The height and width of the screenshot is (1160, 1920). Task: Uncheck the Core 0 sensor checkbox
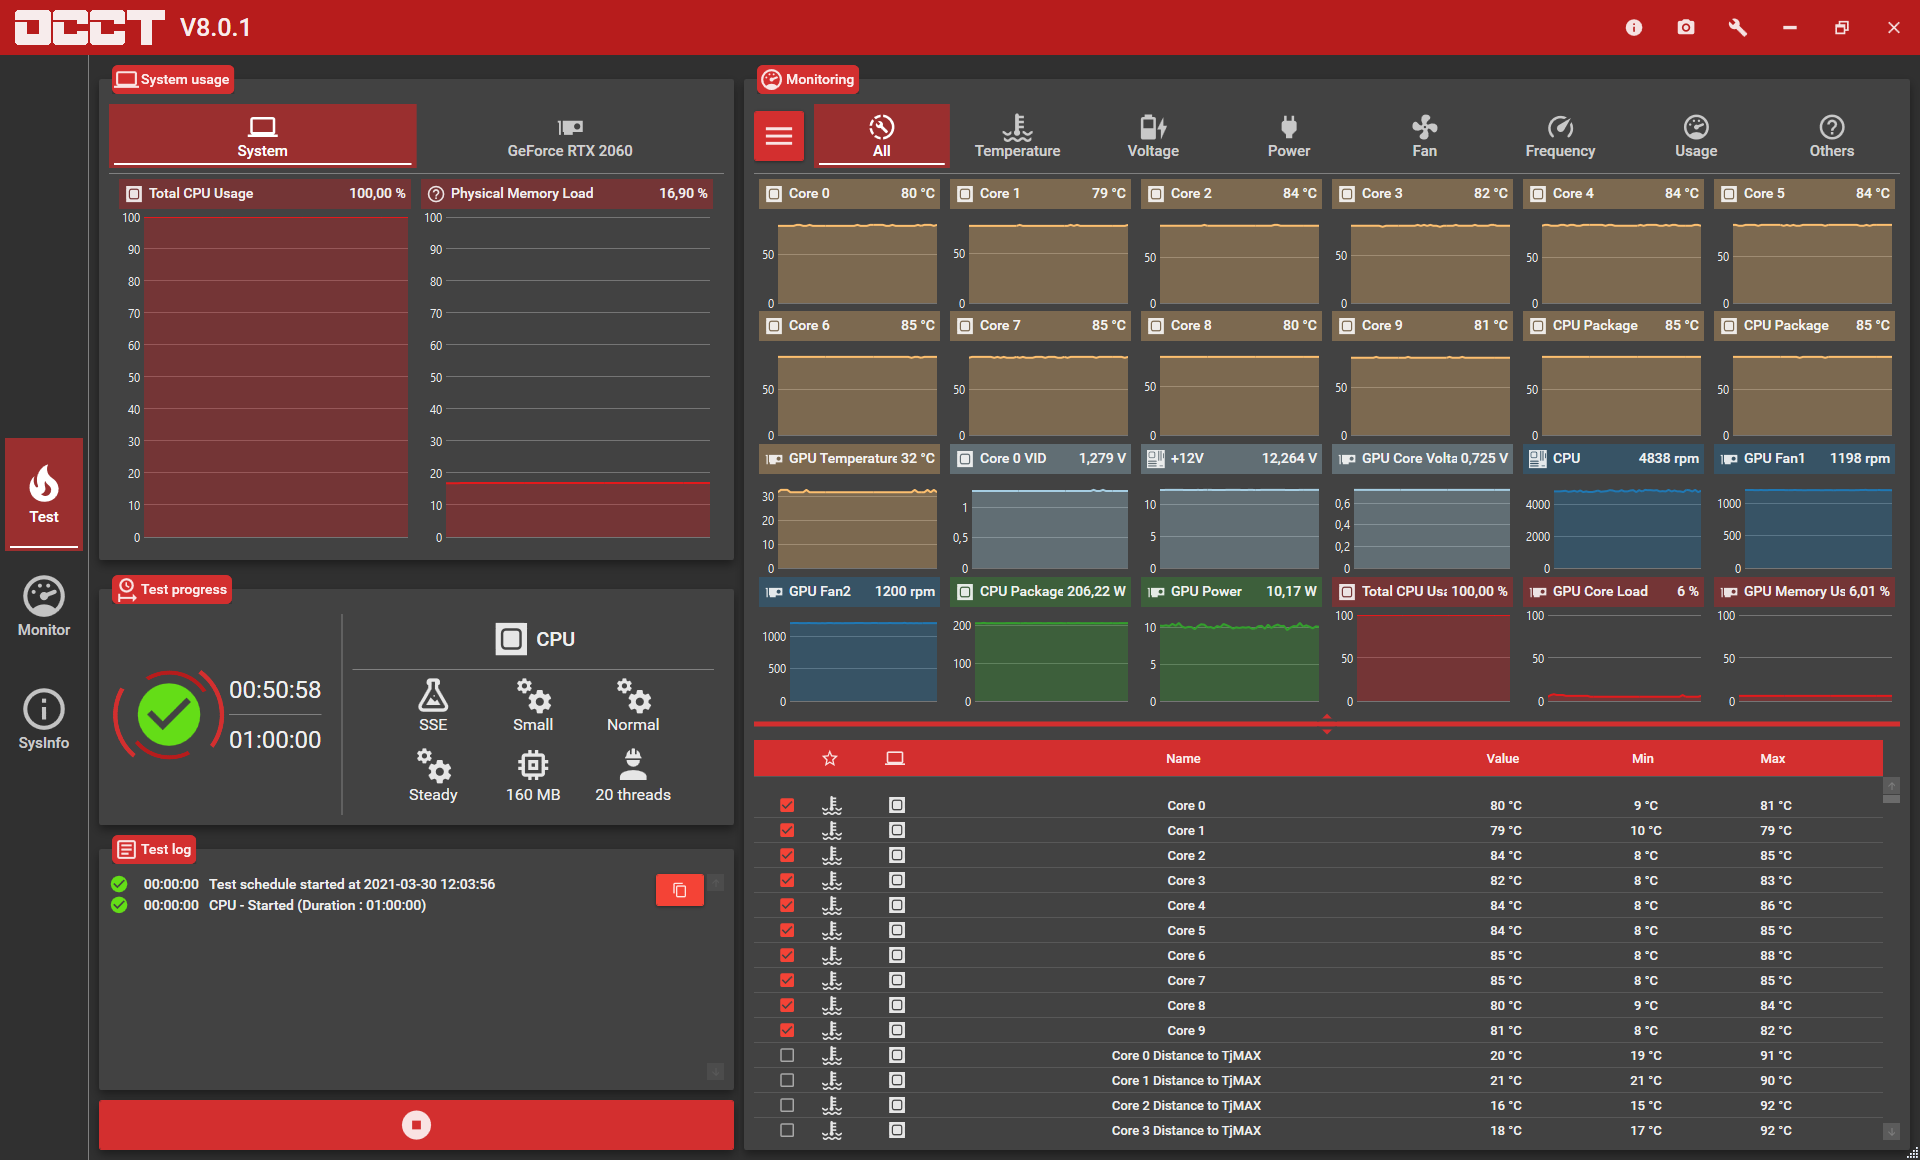click(x=787, y=805)
